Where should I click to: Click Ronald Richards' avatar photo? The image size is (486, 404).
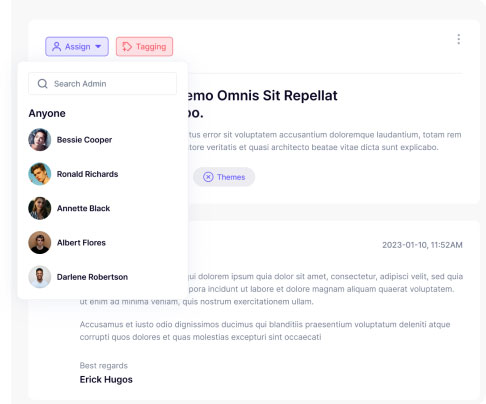click(x=40, y=174)
